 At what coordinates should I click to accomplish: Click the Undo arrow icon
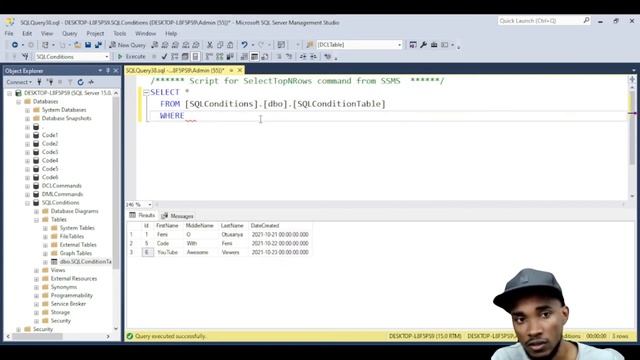click(x=244, y=45)
